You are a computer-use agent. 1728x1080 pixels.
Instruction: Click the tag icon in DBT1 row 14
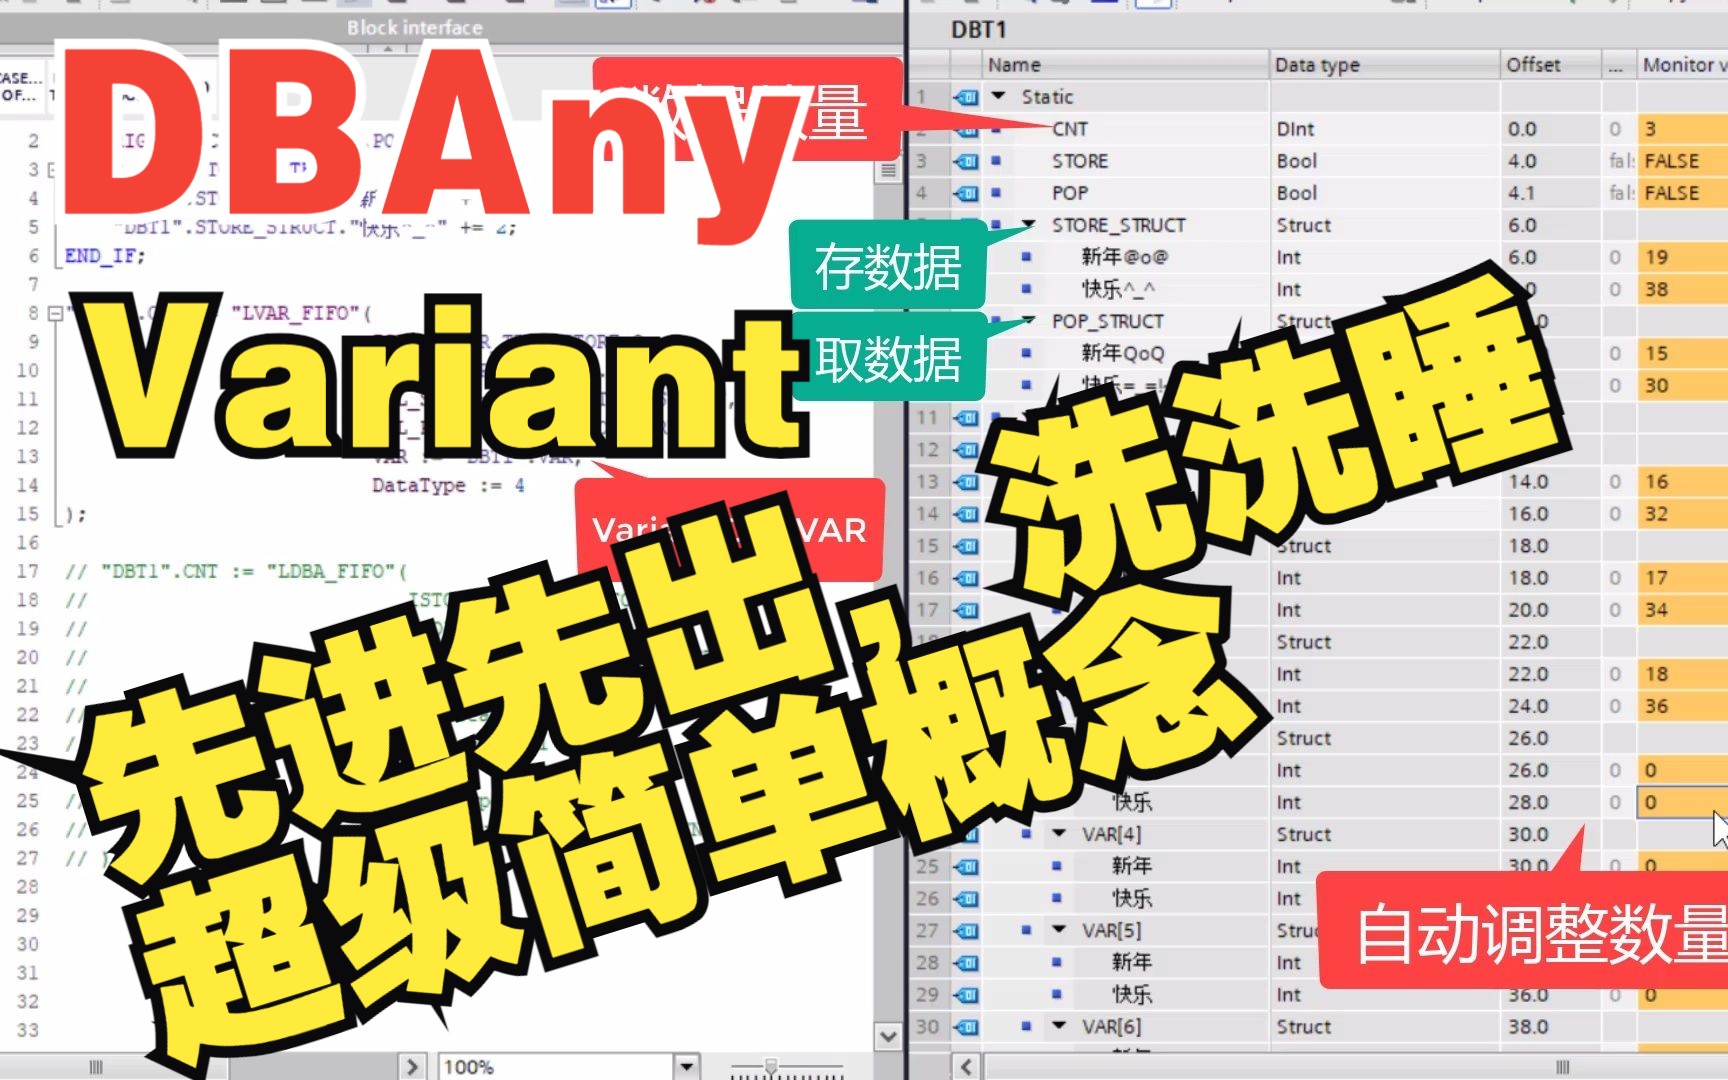(x=966, y=514)
